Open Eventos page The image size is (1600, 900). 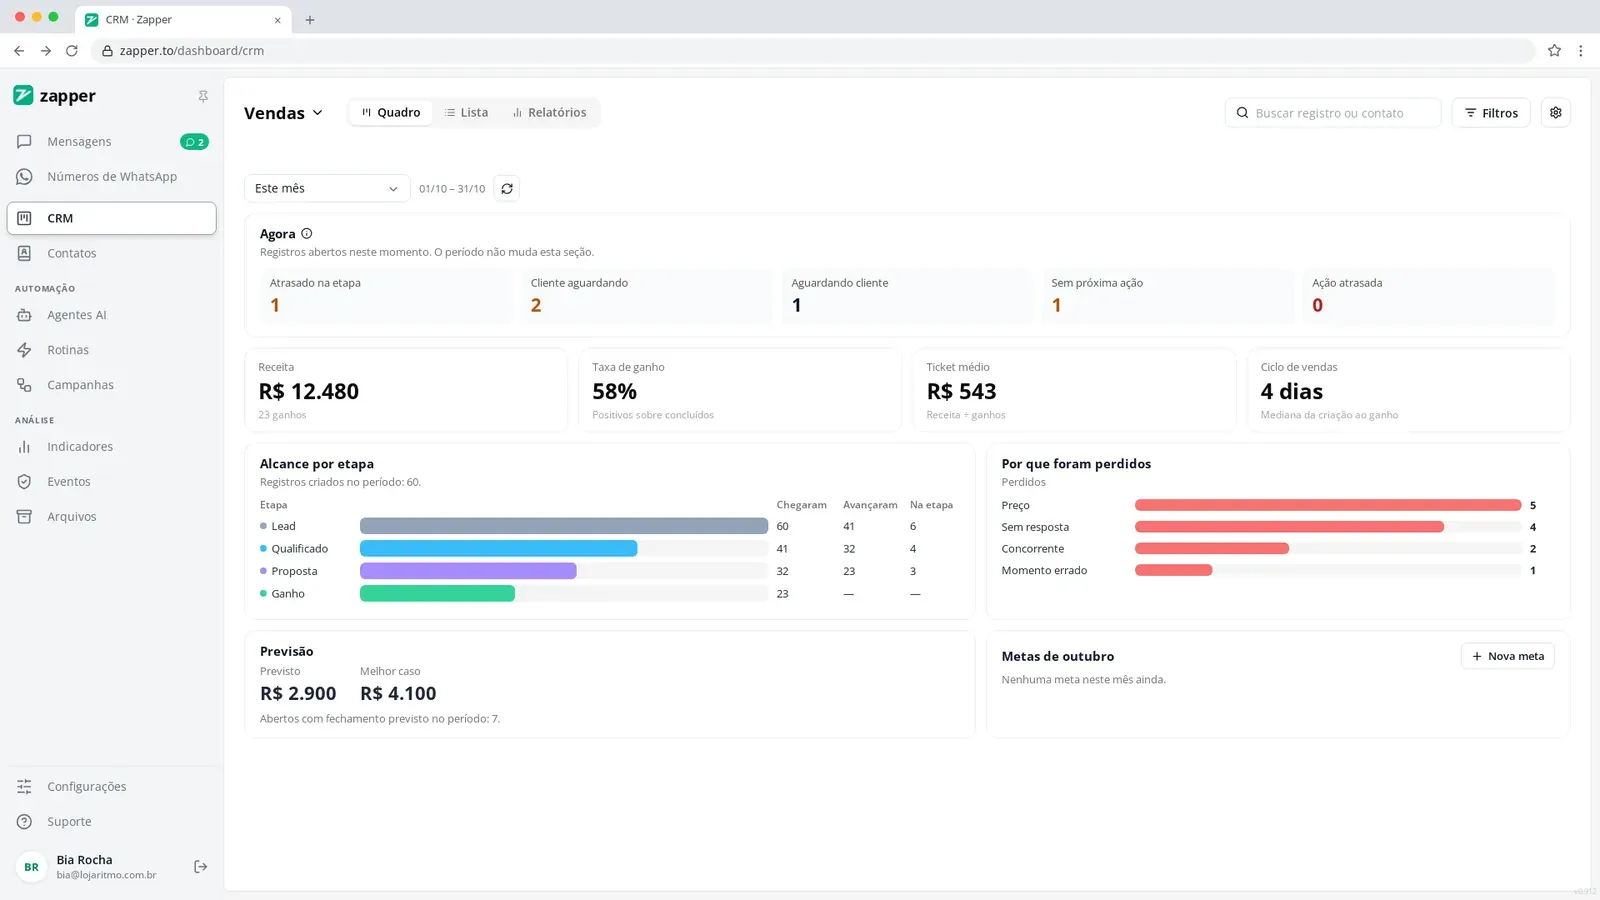click(x=111, y=481)
